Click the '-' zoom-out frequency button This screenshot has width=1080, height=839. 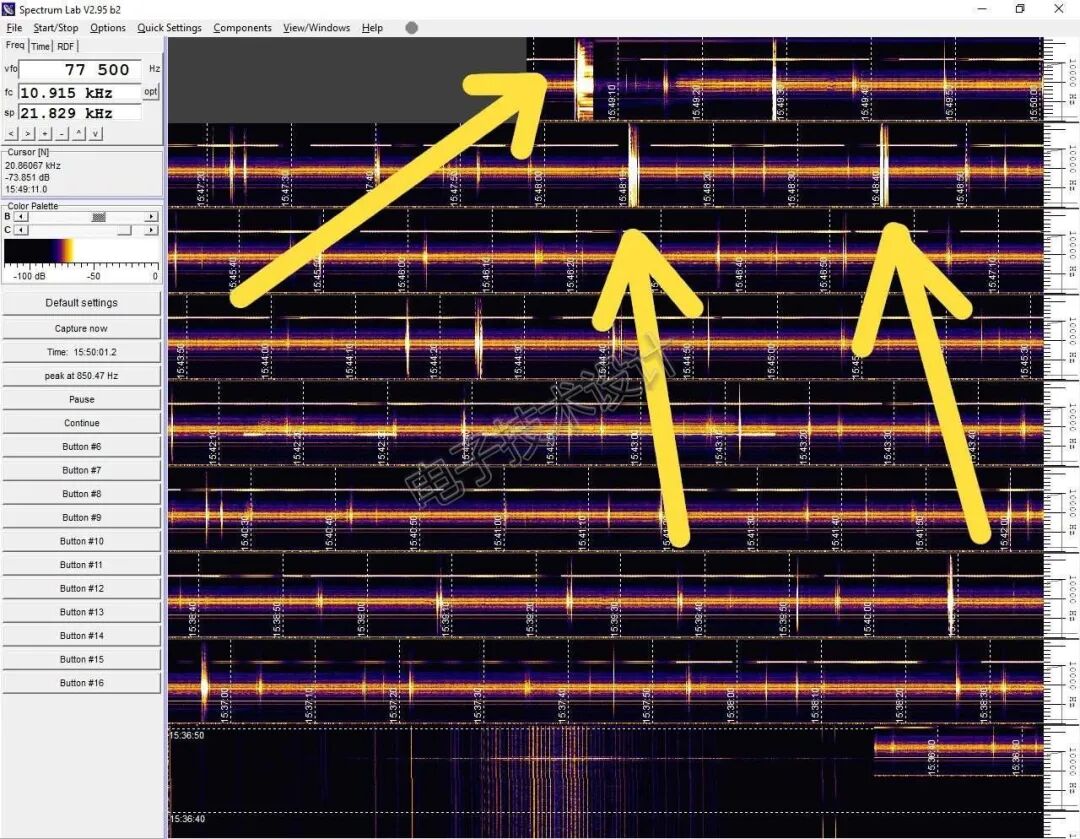[62, 134]
